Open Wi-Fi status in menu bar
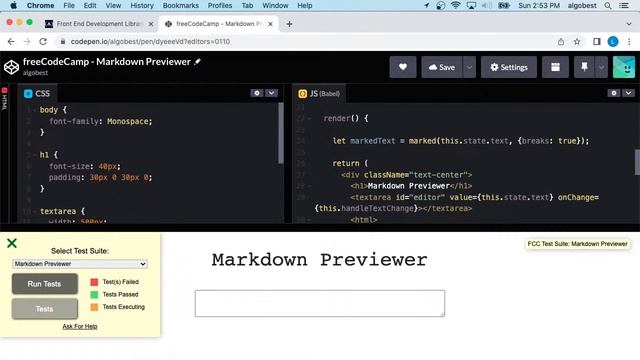 pos(456,6)
